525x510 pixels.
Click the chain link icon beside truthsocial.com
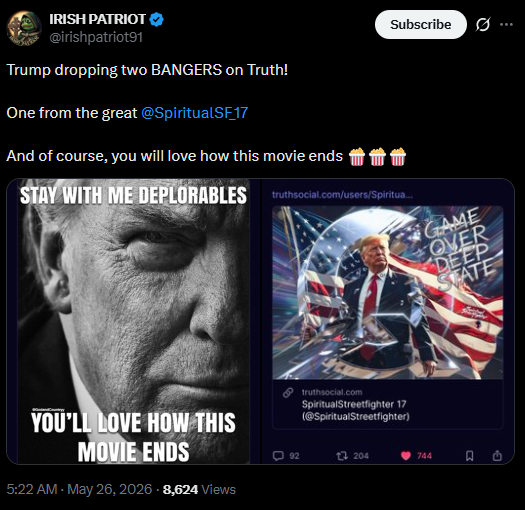[x=288, y=392]
